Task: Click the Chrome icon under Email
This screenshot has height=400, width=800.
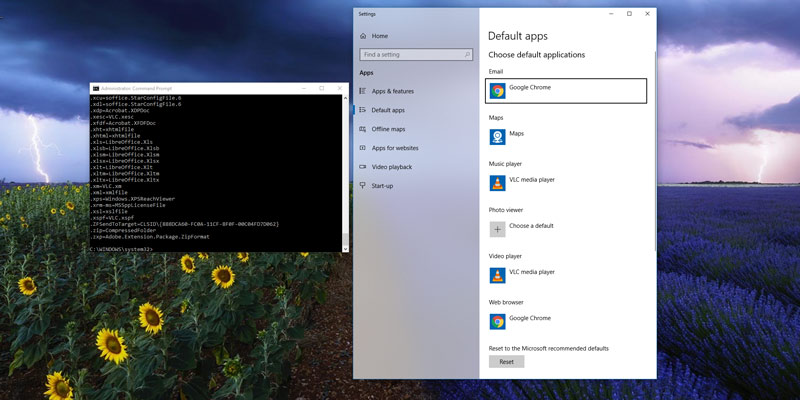Action: pyautogui.click(x=497, y=91)
